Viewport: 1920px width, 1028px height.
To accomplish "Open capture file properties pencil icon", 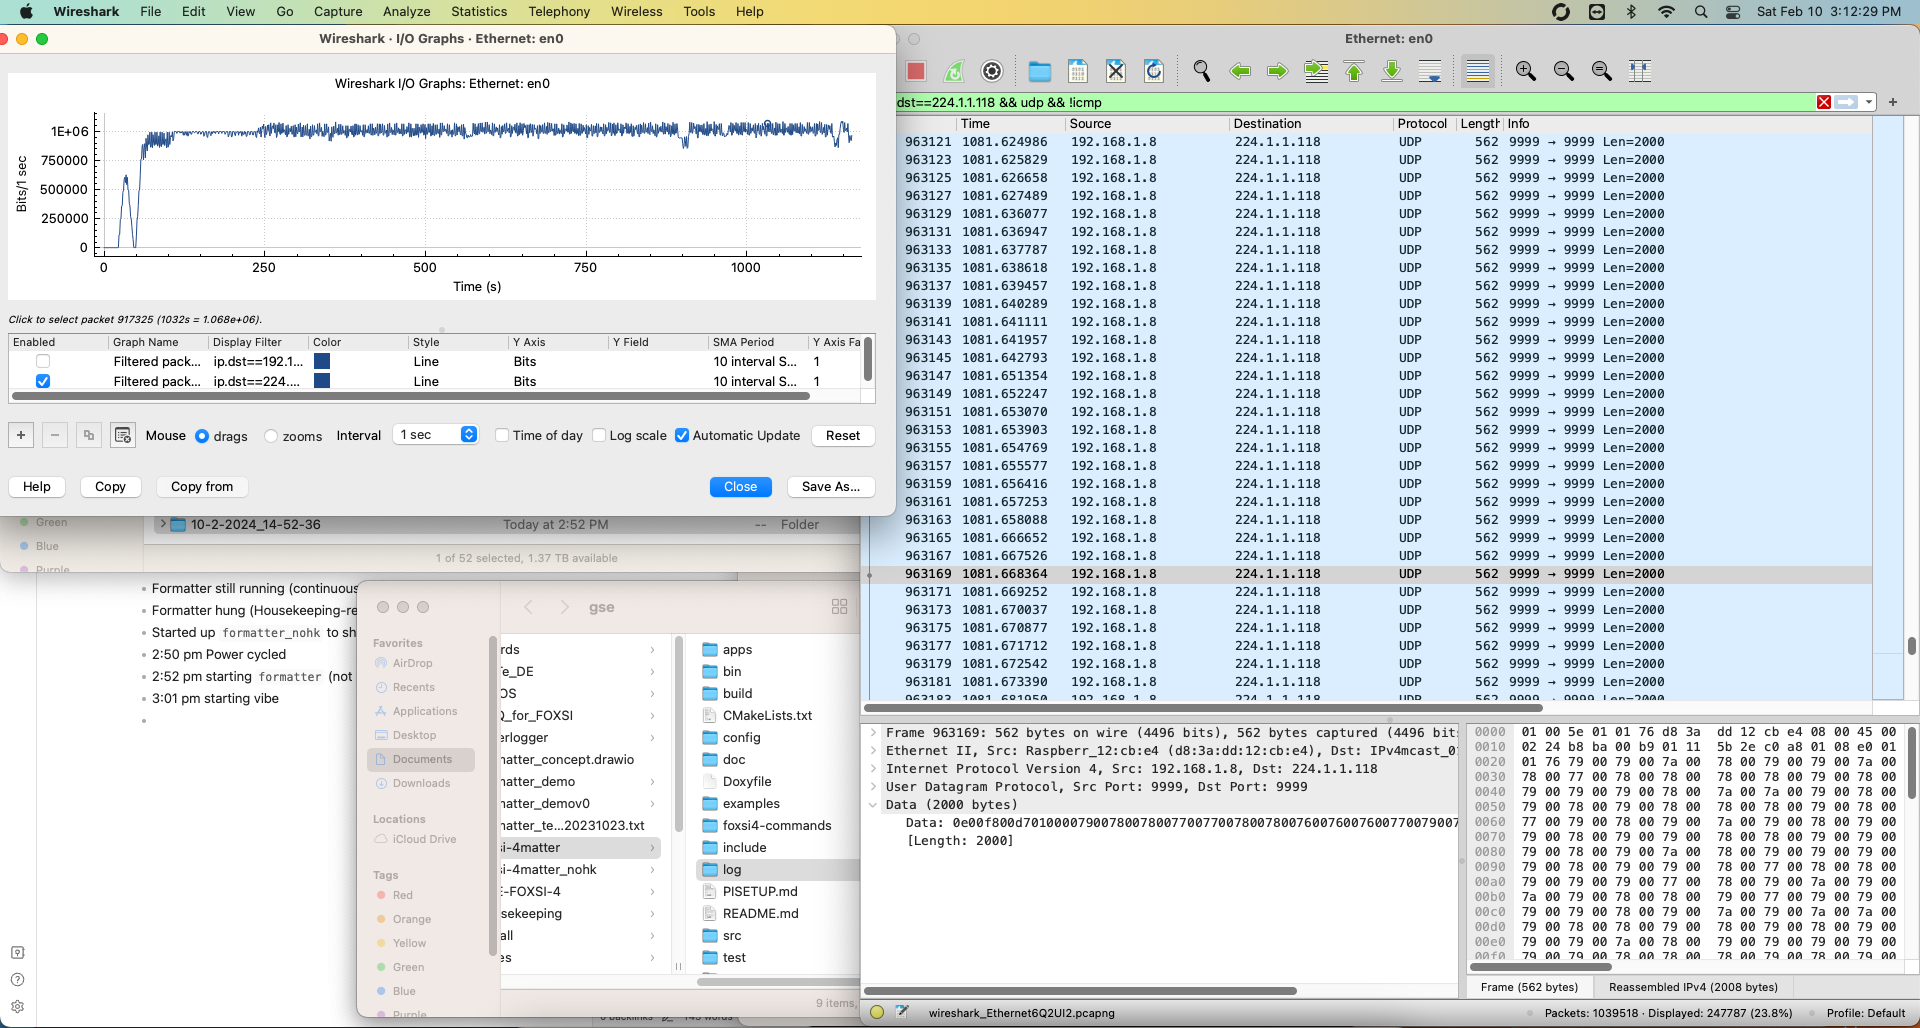I will click(902, 1012).
